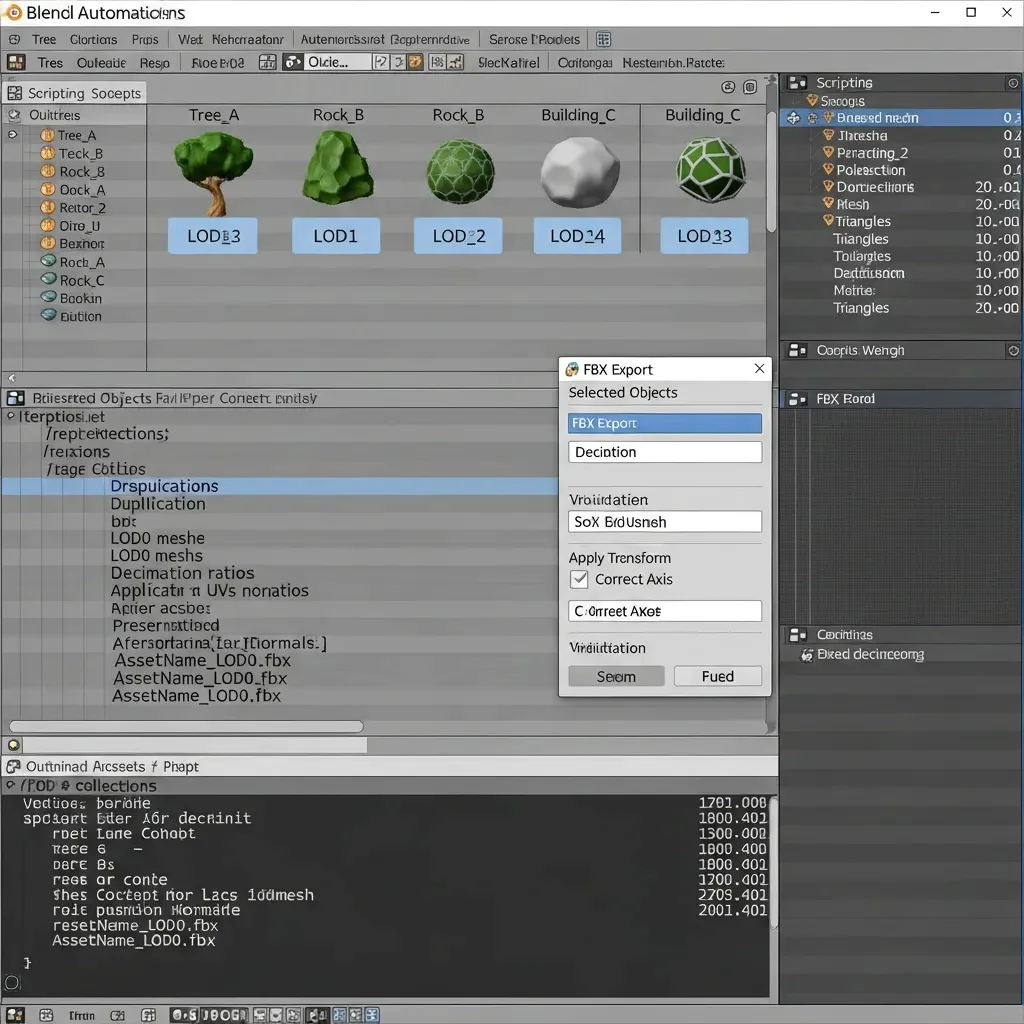Click the teal mesh icon beside Rock_C
The image size is (1024, 1024).
tap(48, 280)
